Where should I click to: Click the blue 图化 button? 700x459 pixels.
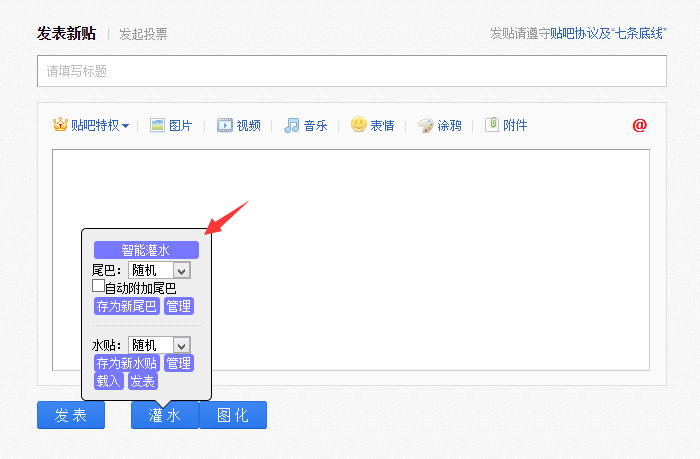coord(233,415)
